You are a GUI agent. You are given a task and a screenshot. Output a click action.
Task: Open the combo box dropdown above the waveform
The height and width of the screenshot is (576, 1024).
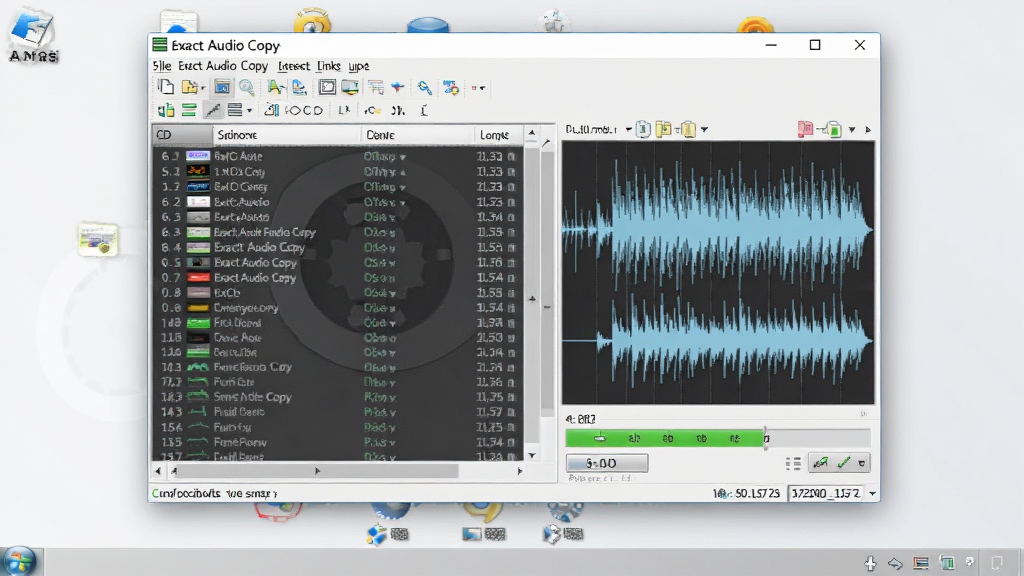628,129
